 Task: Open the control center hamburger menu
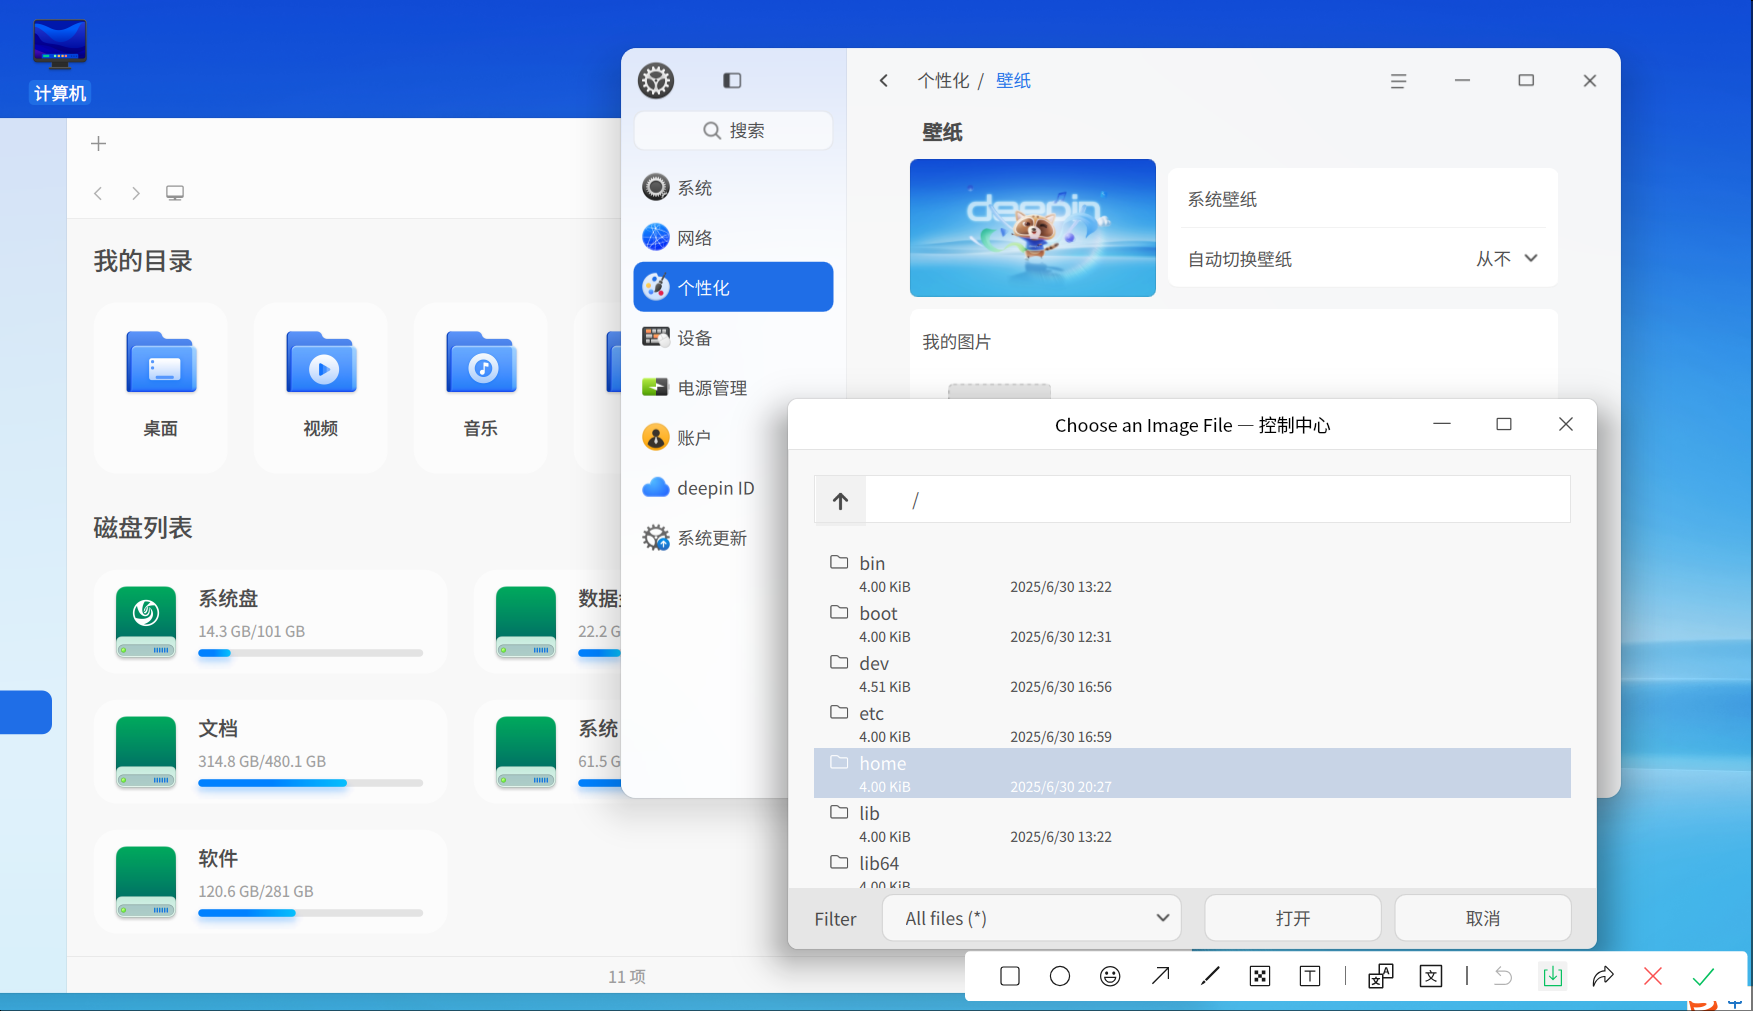click(1398, 81)
